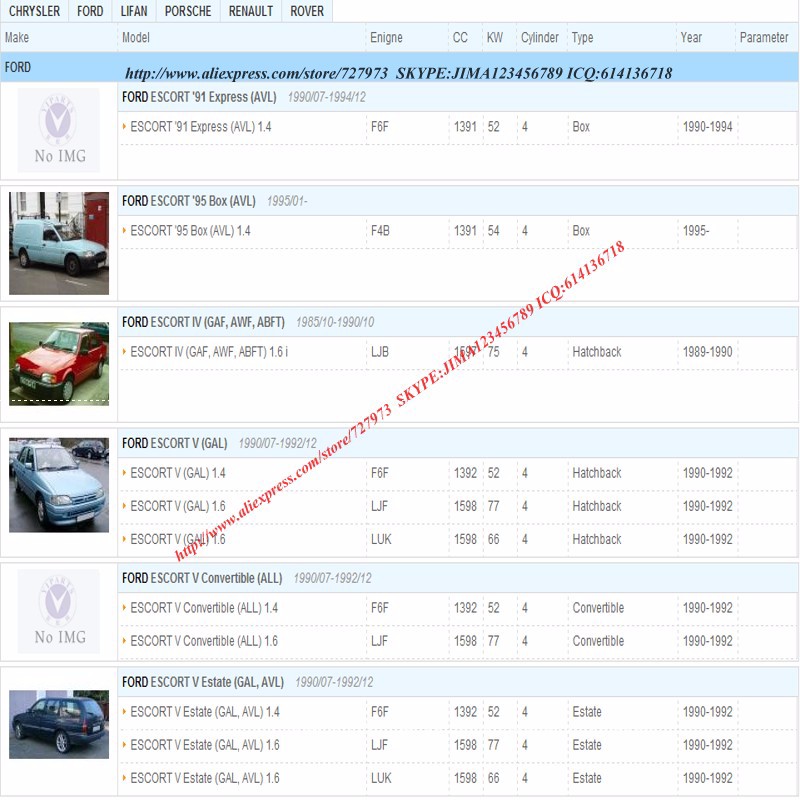This screenshot has height=800, width=800.
Task: Click the ESCORT '95 Box van thumbnail
Action: tap(59, 243)
